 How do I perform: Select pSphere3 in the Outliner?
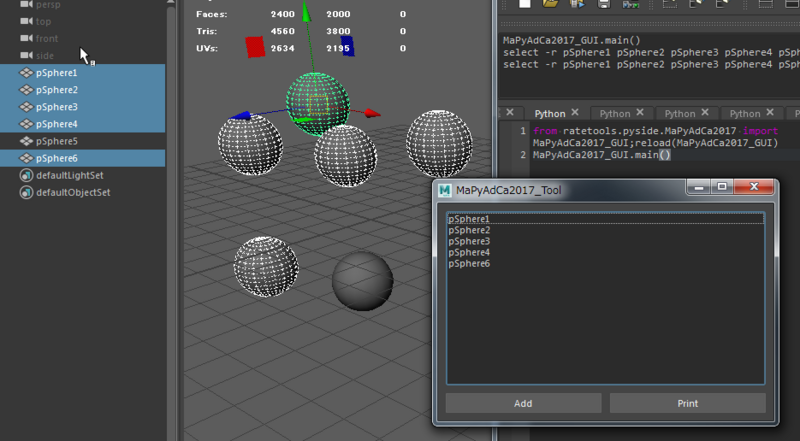(x=83, y=107)
